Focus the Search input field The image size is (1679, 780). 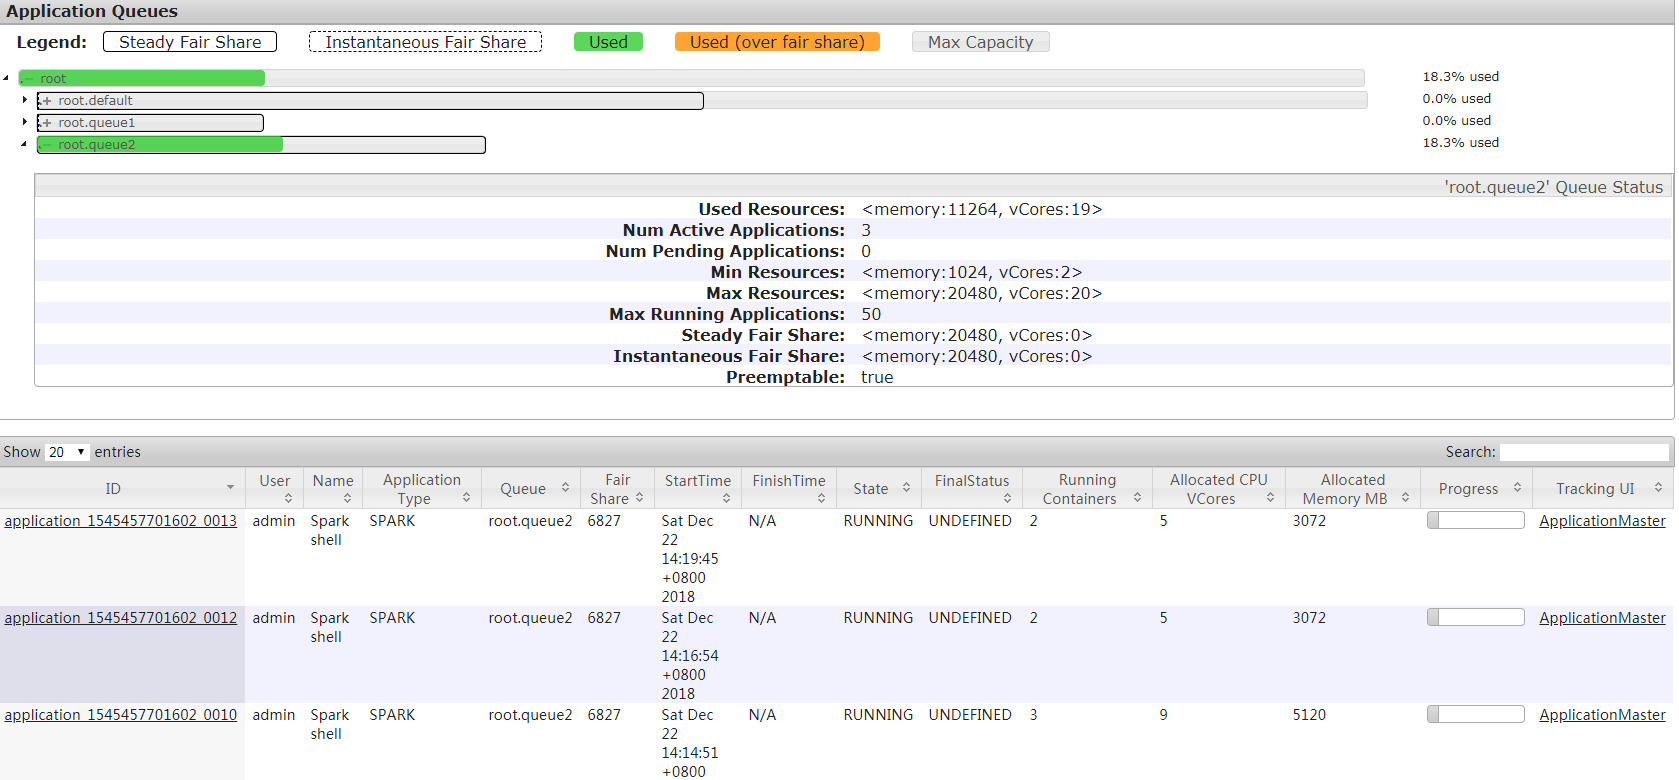tap(1585, 452)
